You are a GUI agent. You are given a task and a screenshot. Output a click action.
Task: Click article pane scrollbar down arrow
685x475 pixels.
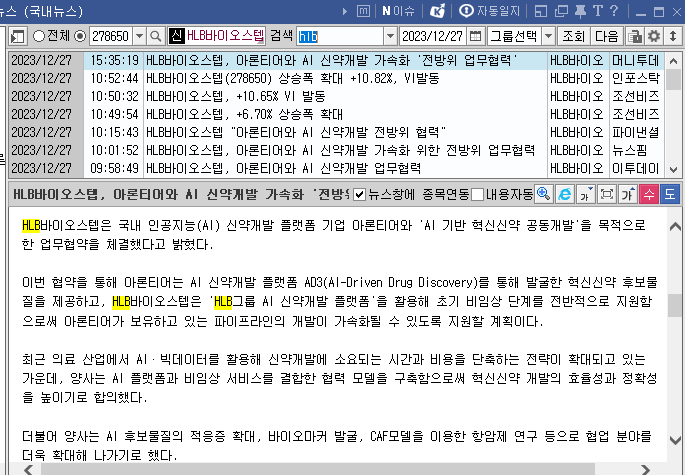[675, 440]
